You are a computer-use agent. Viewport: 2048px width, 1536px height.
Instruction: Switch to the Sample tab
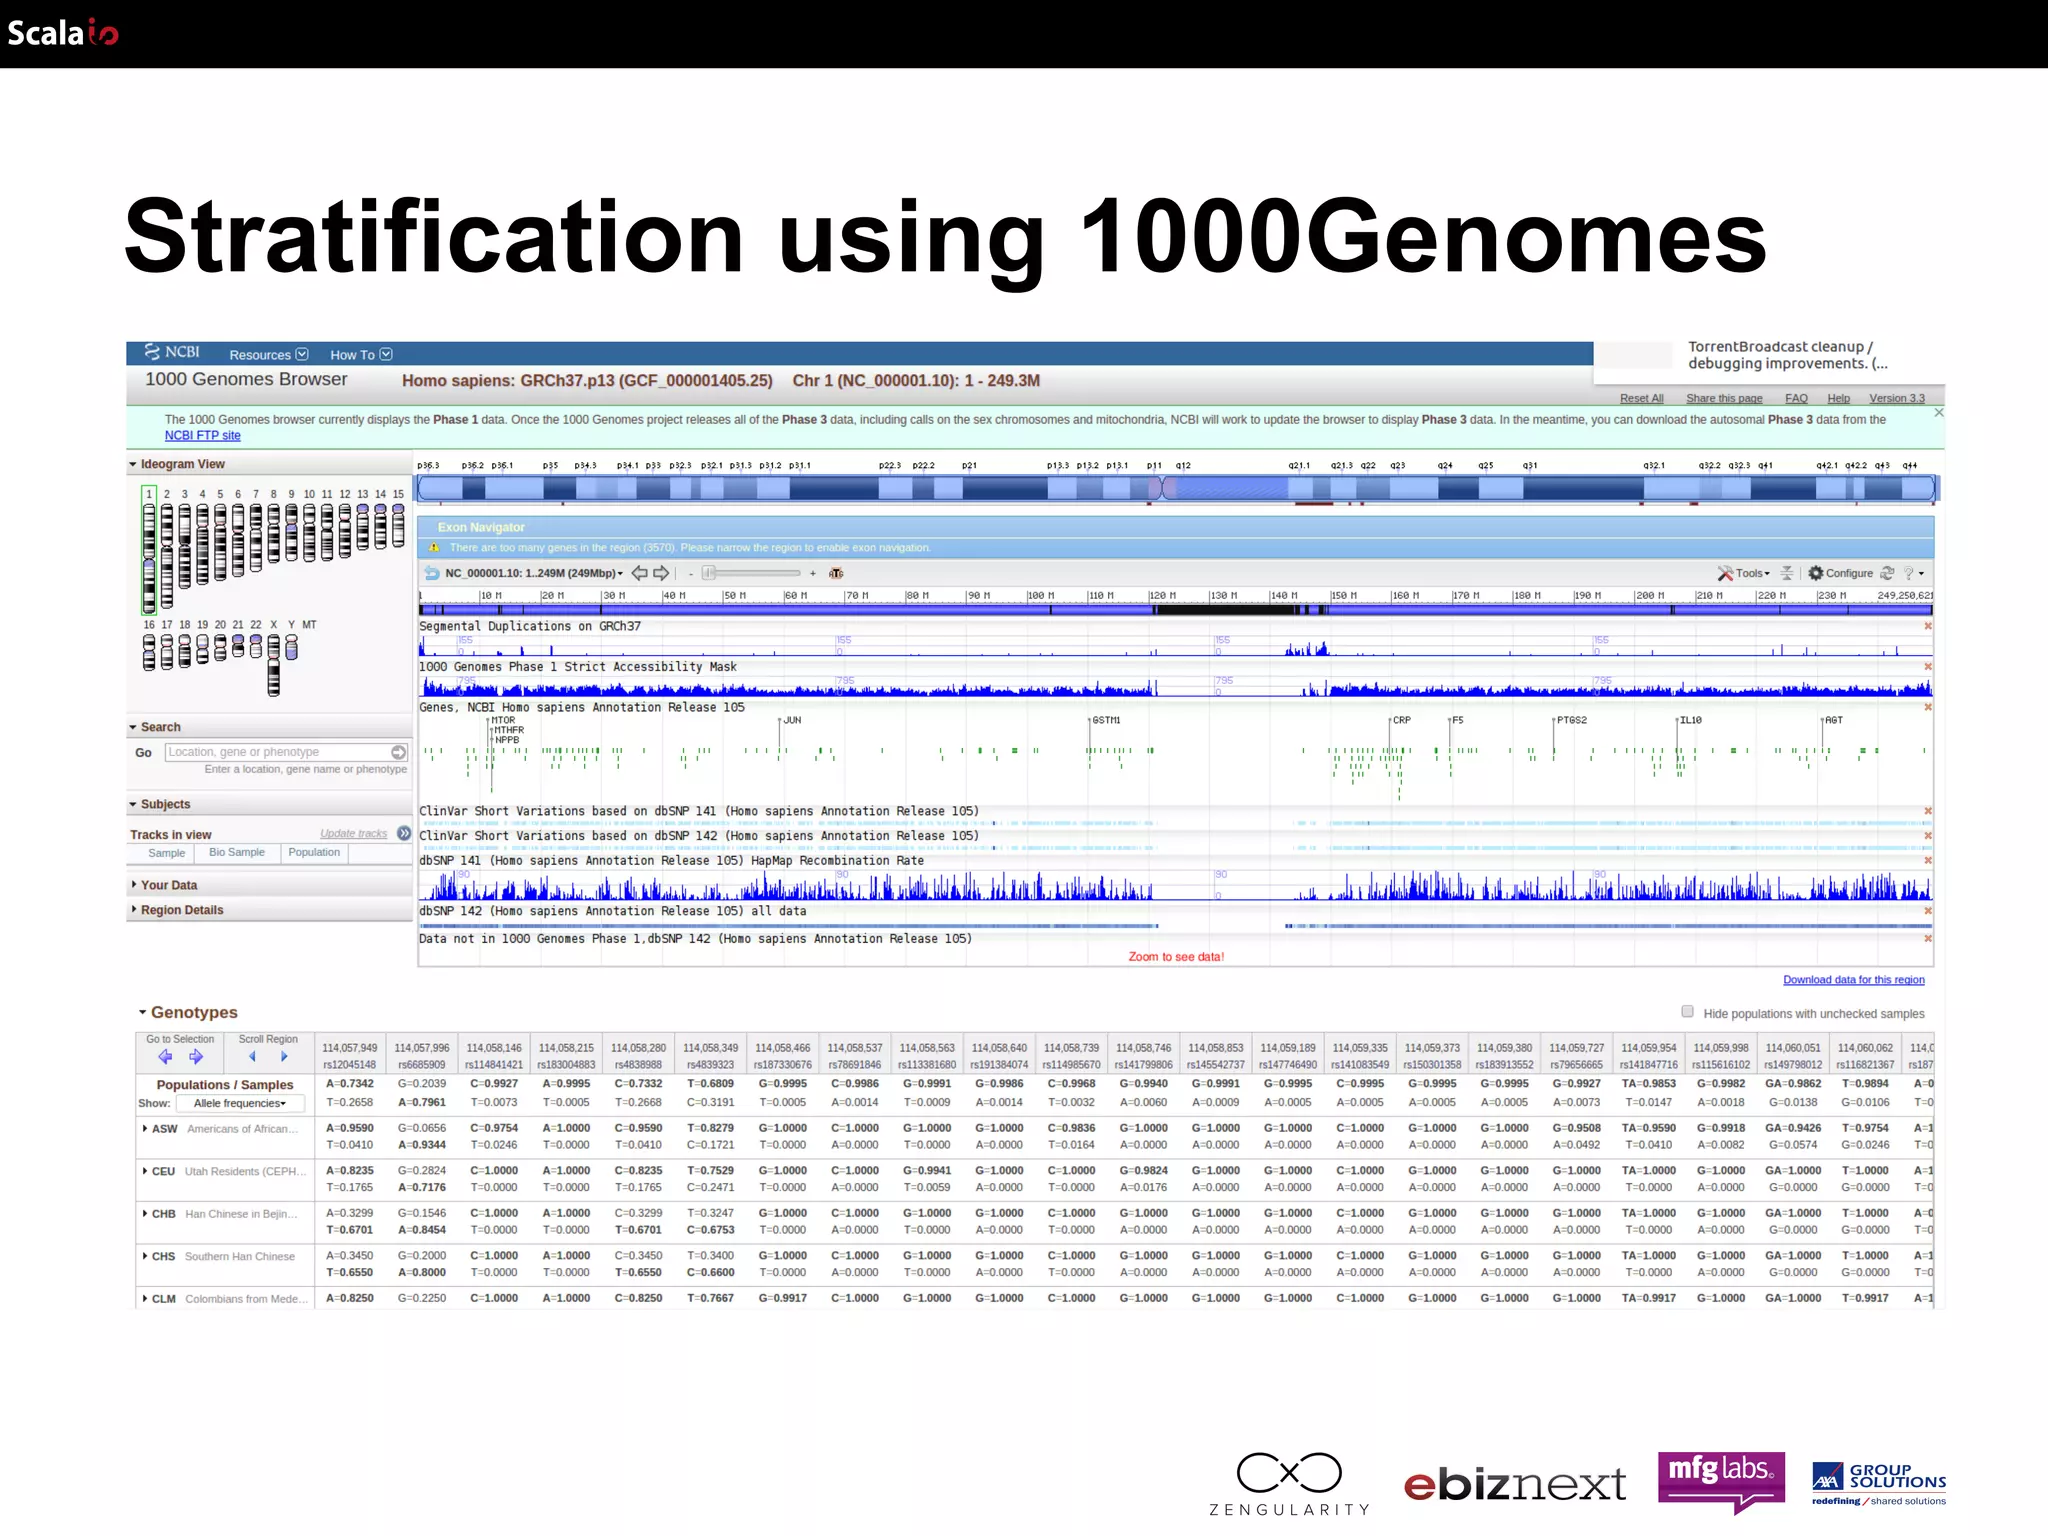pyautogui.click(x=166, y=853)
